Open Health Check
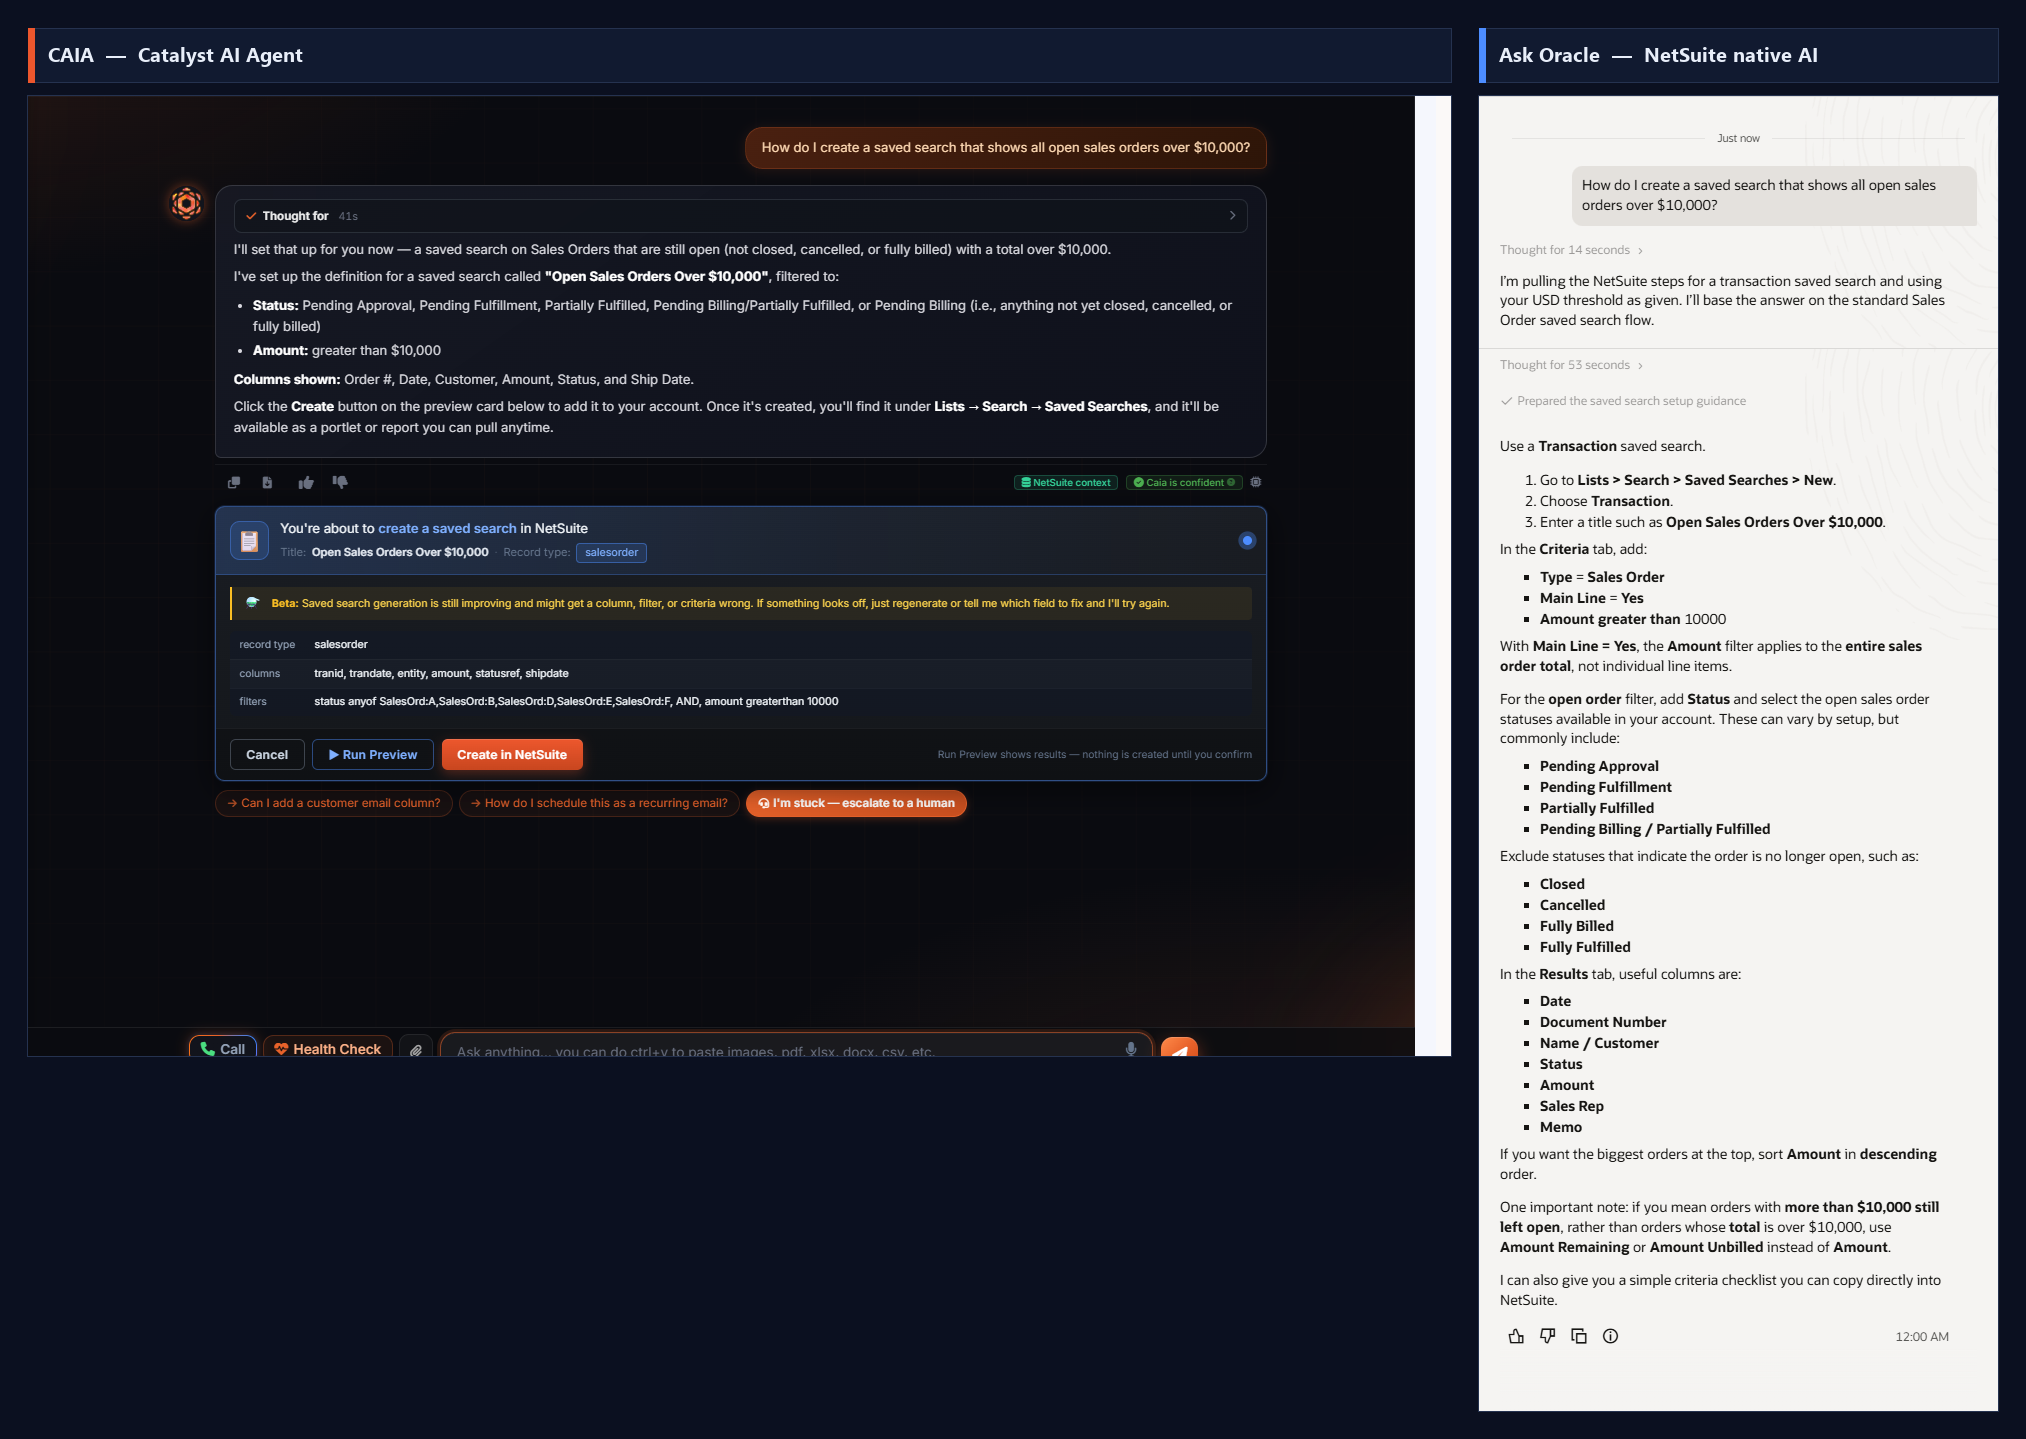Screen dimensions: 2026x1439 [x=327, y=1048]
